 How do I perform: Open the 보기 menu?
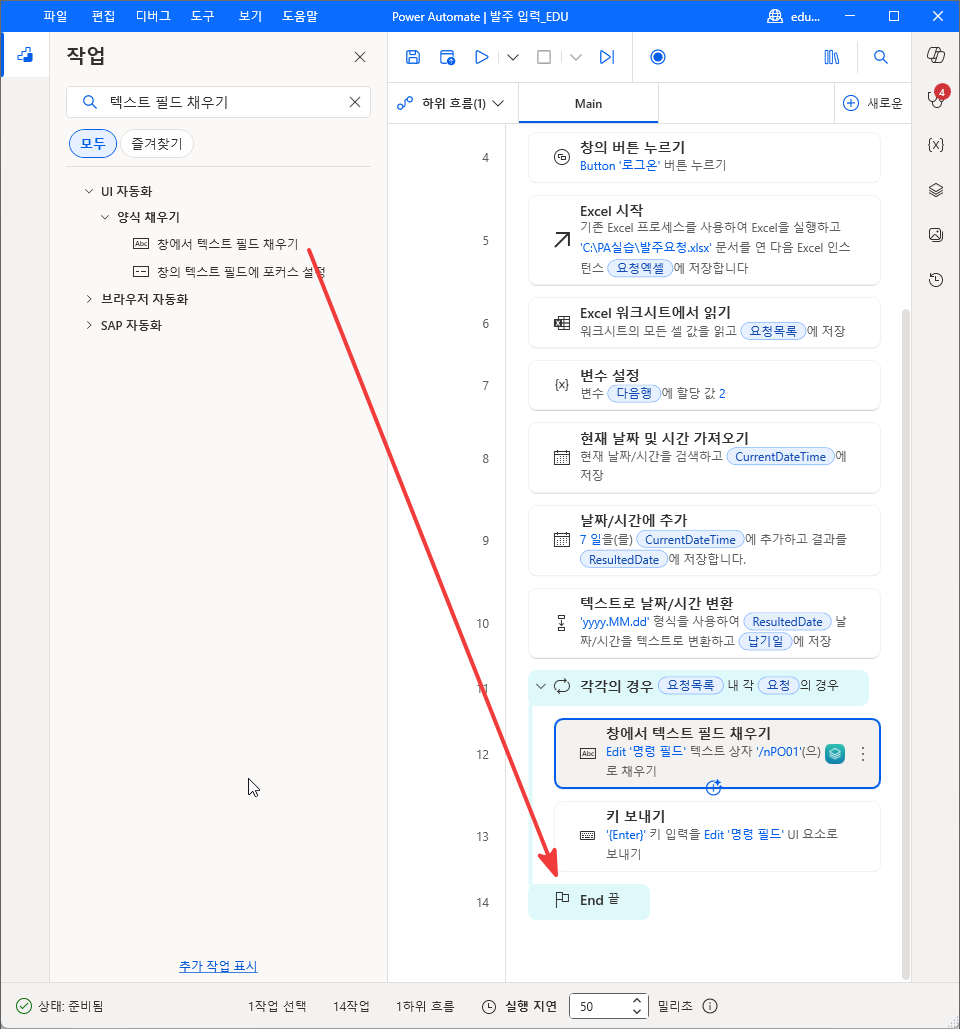tap(250, 16)
